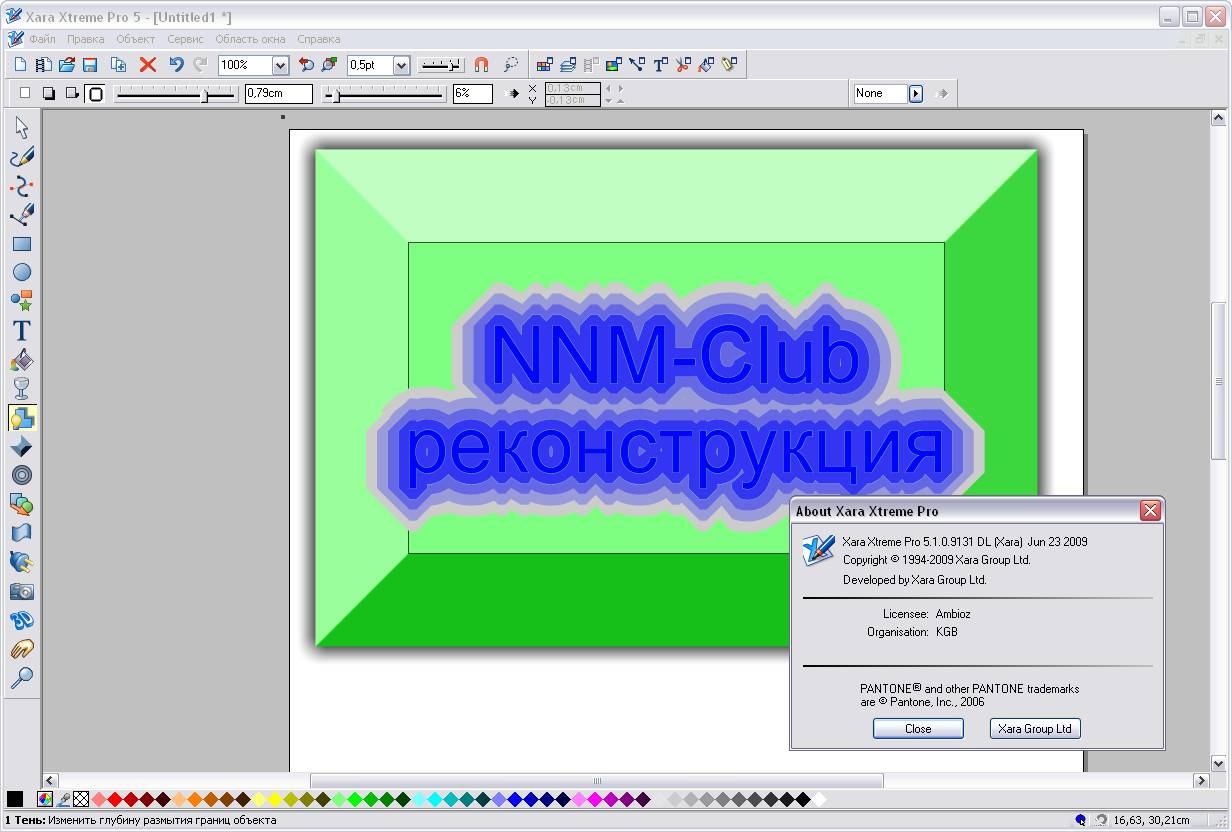This screenshot has height=832, width=1232.
Task: Click the Previous zoom icon
Action: click(306, 65)
